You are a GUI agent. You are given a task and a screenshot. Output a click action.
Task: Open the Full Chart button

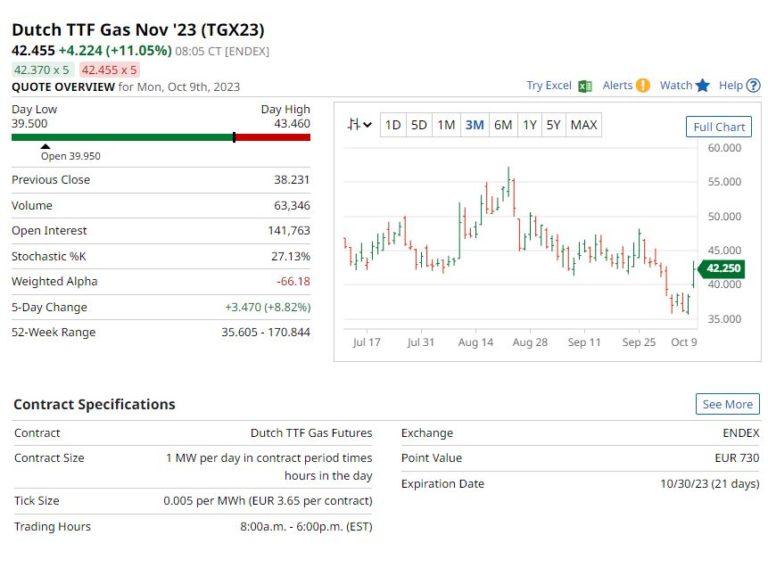pyautogui.click(x=718, y=127)
